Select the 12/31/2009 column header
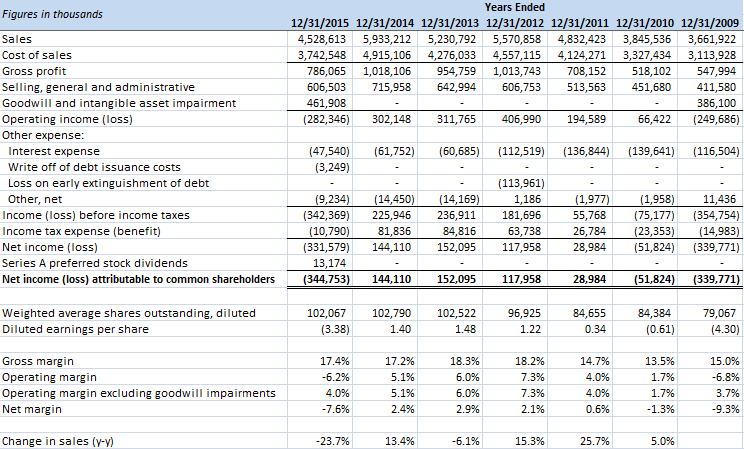 click(x=710, y=23)
